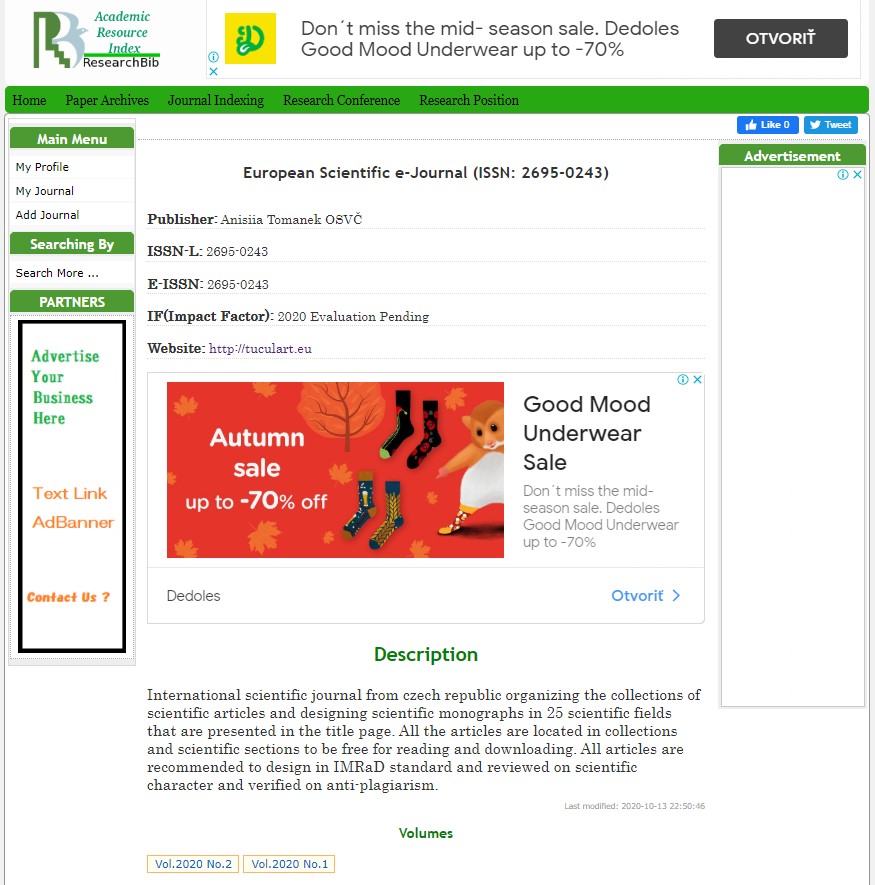Click the Contact Us ? link
Image resolution: width=875 pixels, height=885 pixels.
click(x=68, y=597)
